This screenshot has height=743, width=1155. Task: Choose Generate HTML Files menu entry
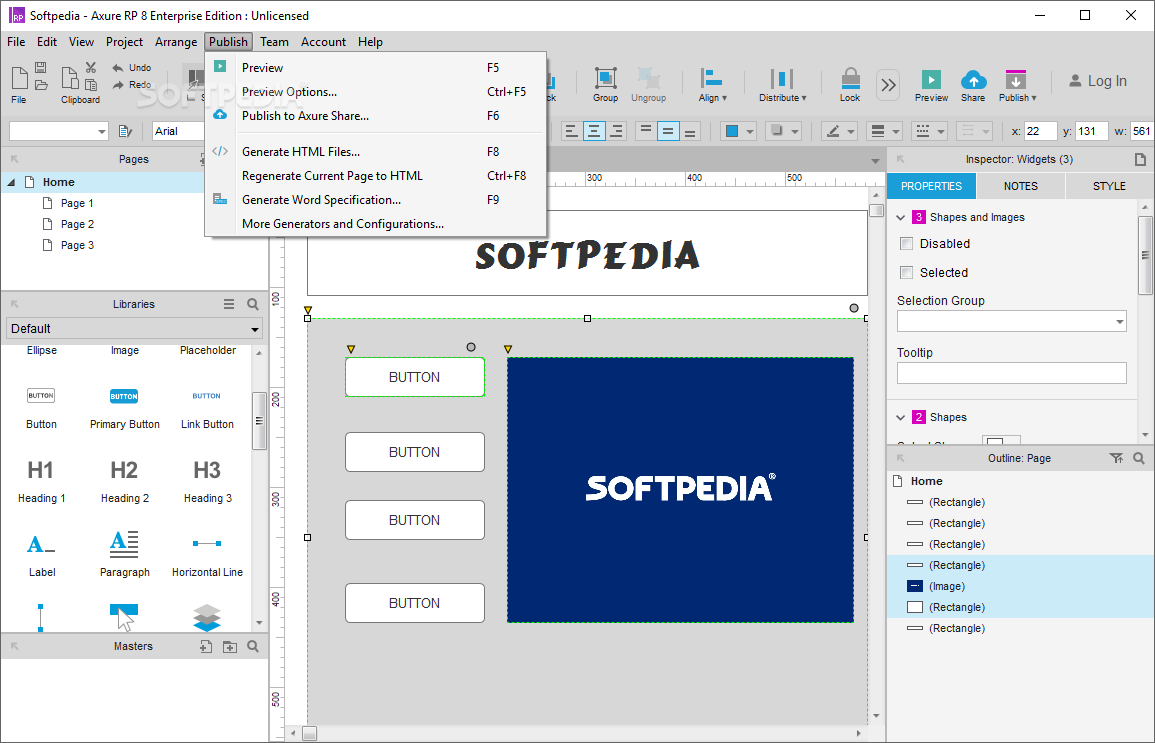coord(376,152)
